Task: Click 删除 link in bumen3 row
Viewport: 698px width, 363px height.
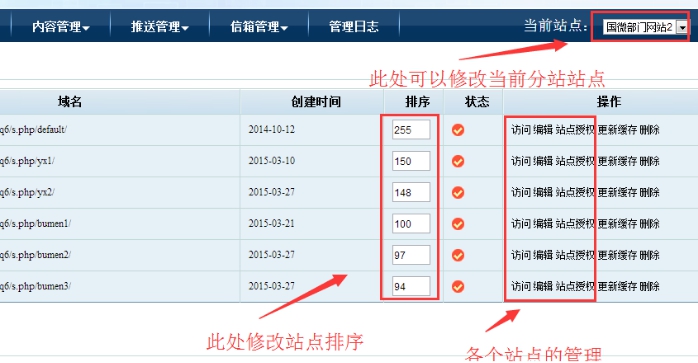Action: 649,286
